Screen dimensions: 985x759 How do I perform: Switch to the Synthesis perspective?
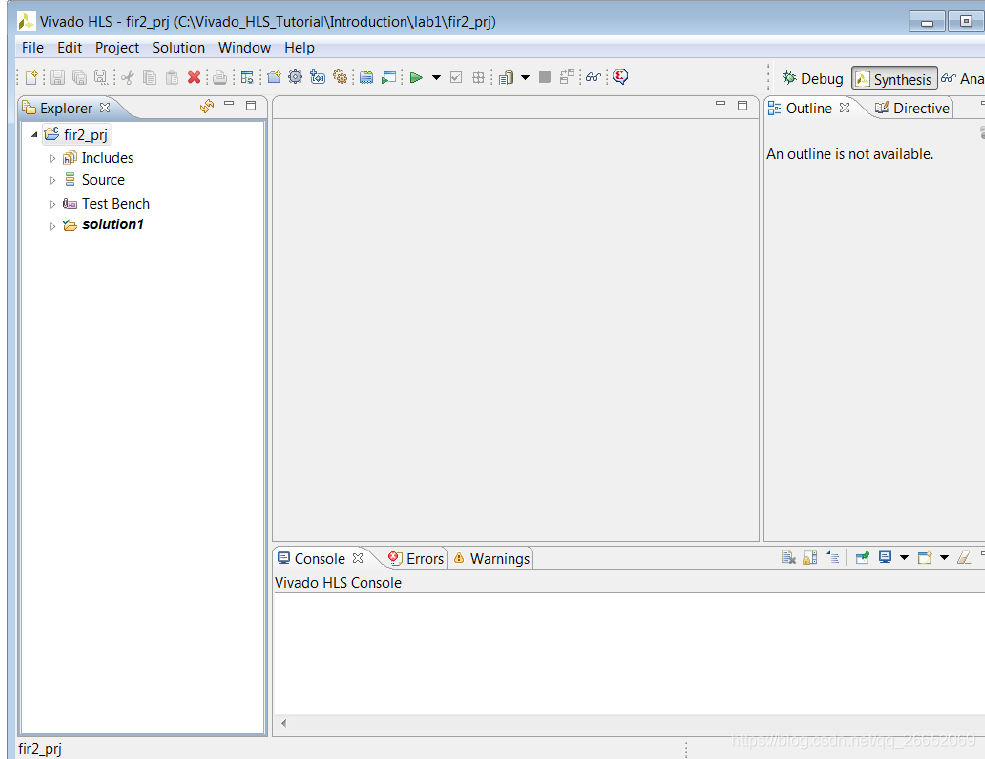895,79
